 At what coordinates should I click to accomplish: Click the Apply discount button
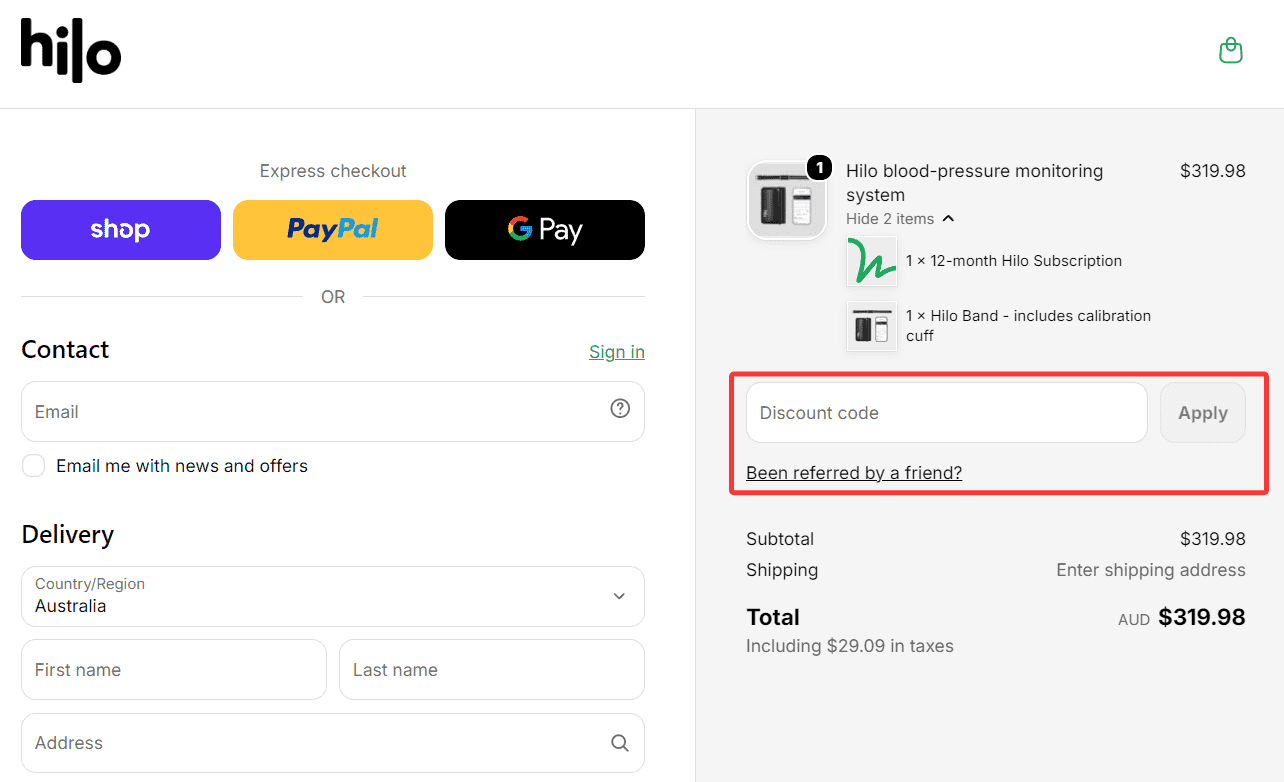tap(1203, 413)
